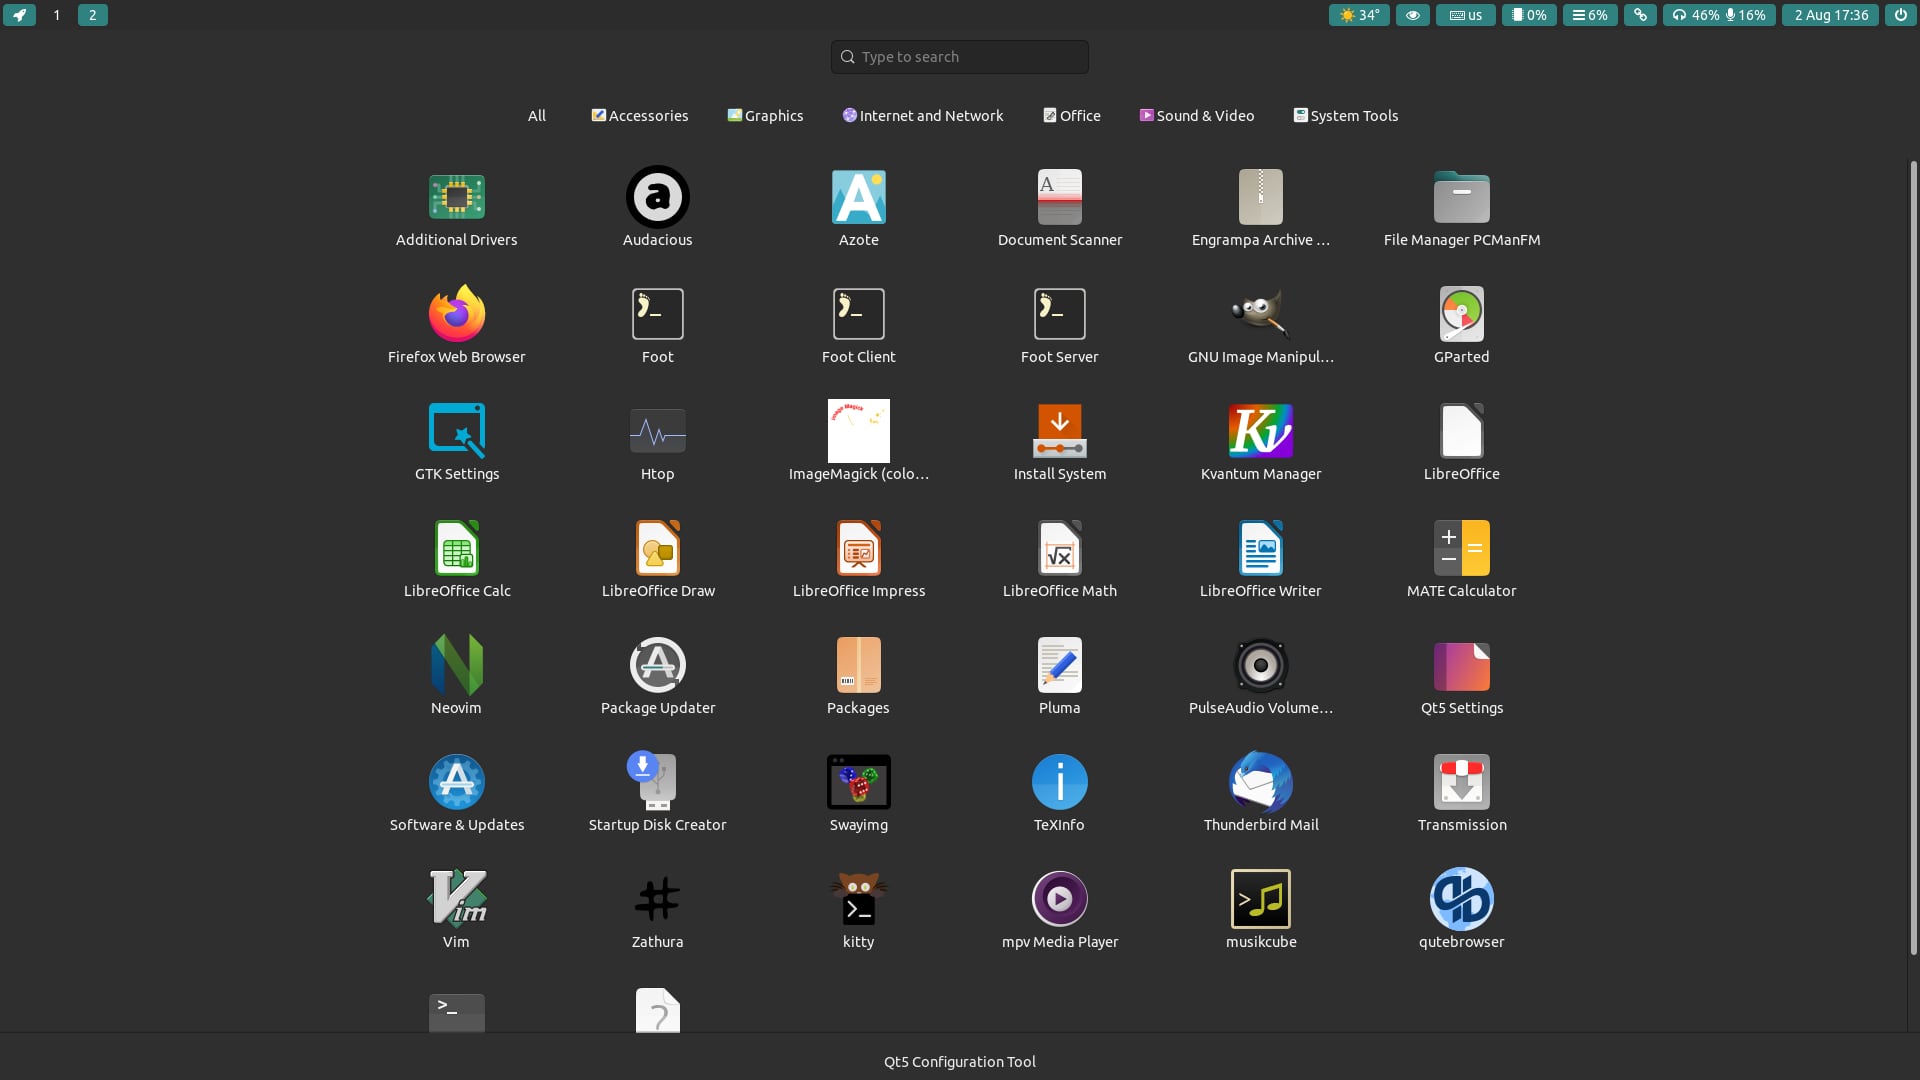Open Transmission torrent client

pos(1462,793)
